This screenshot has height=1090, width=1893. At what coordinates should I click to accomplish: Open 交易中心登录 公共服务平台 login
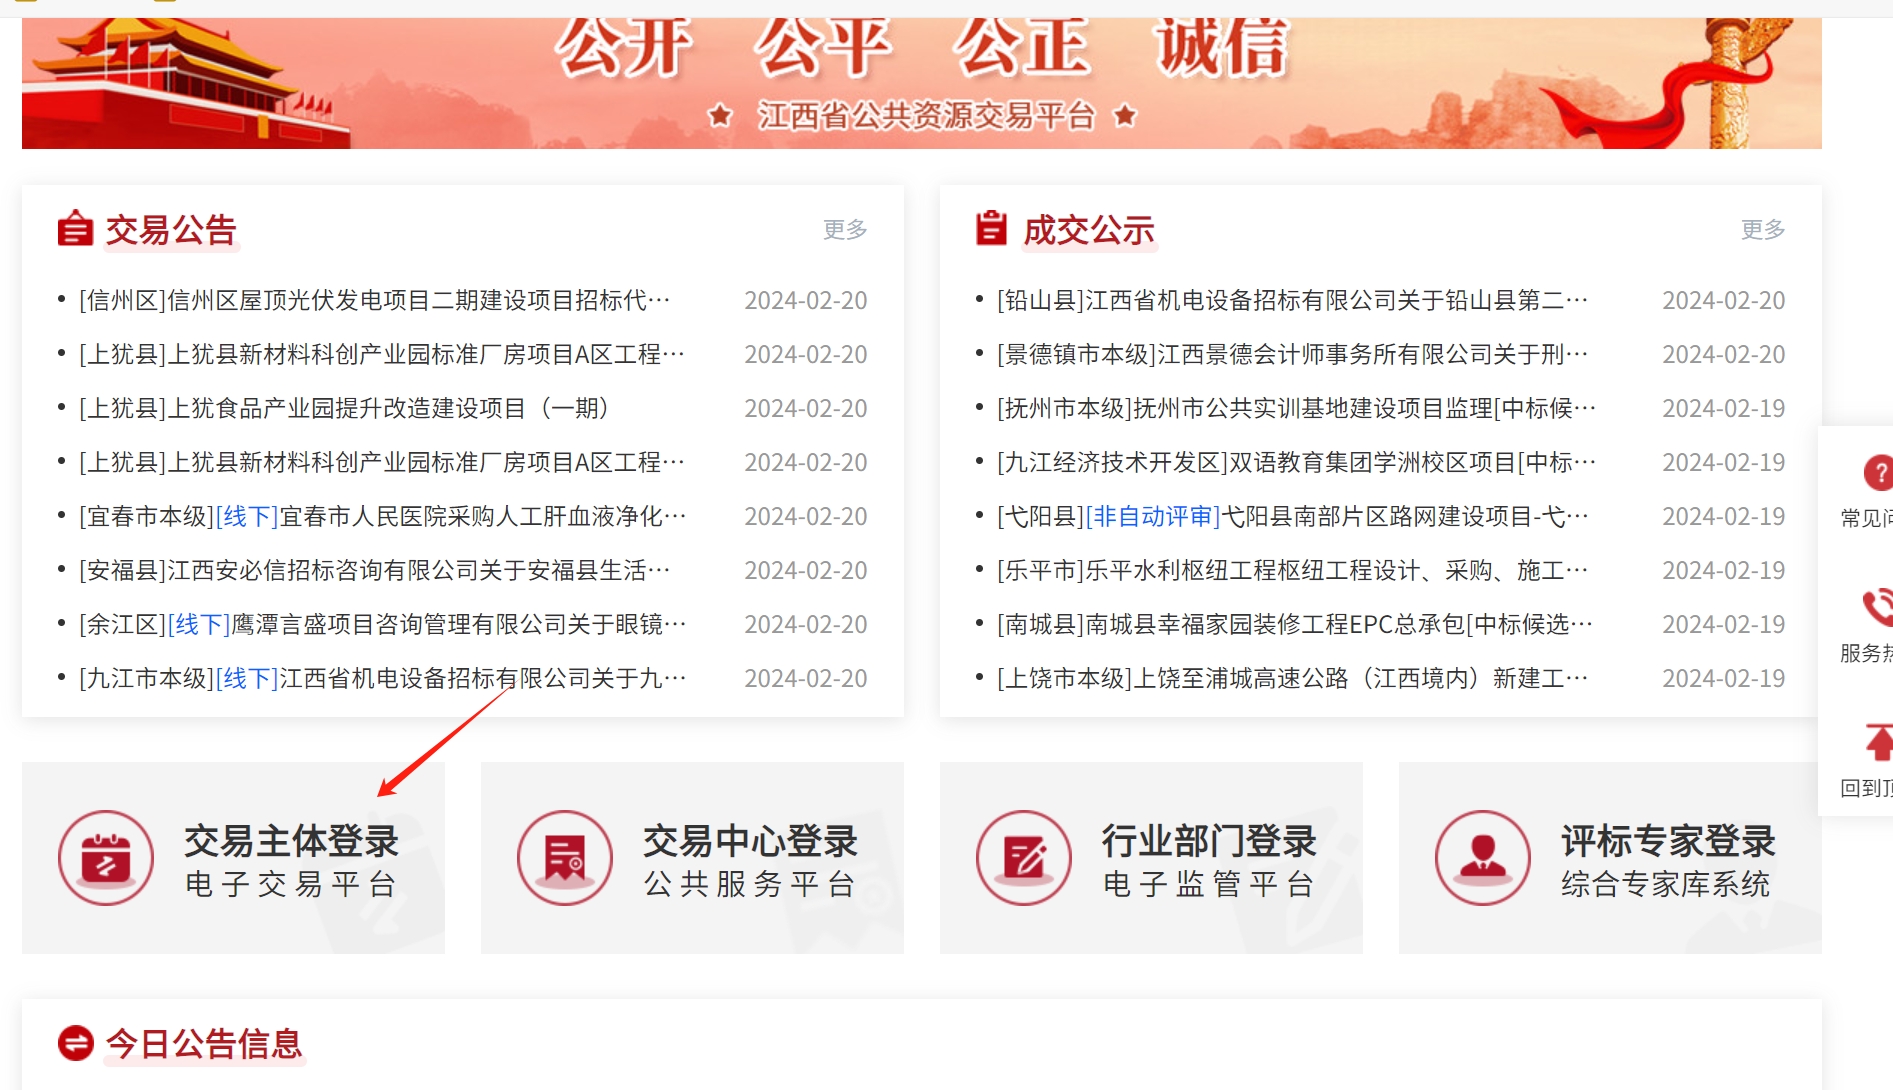pyautogui.click(x=750, y=859)
